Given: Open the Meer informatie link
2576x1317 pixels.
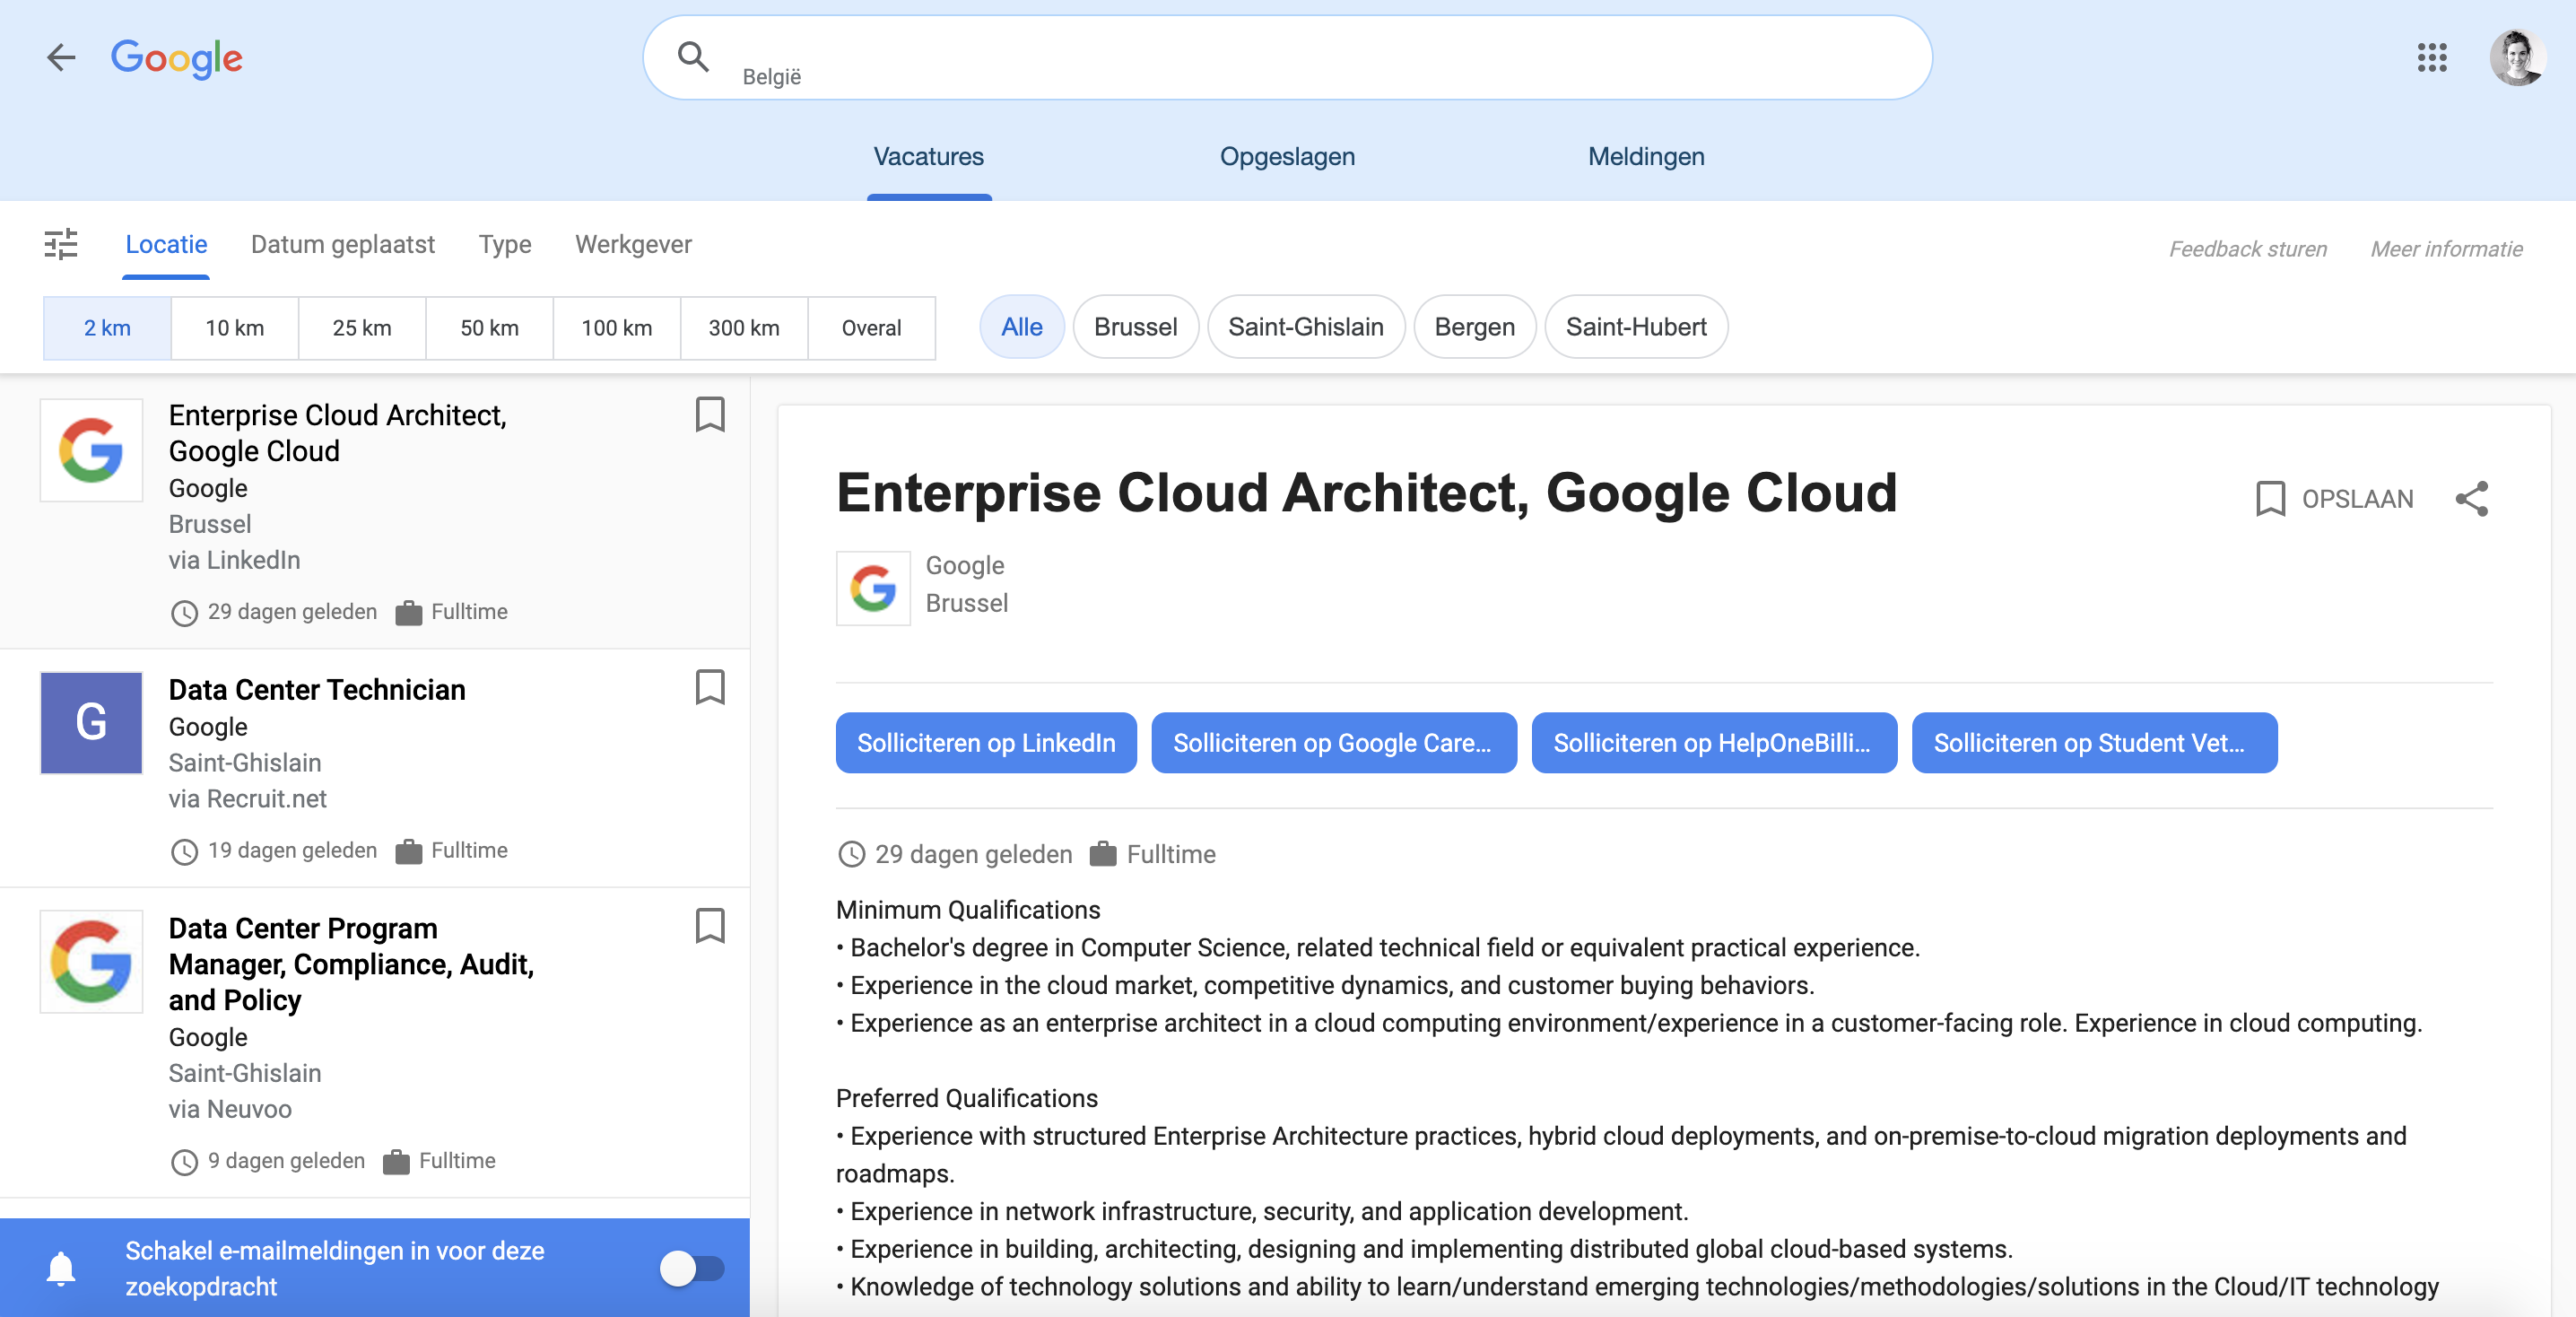Looking at the screenshot, I should point(2446,249).
